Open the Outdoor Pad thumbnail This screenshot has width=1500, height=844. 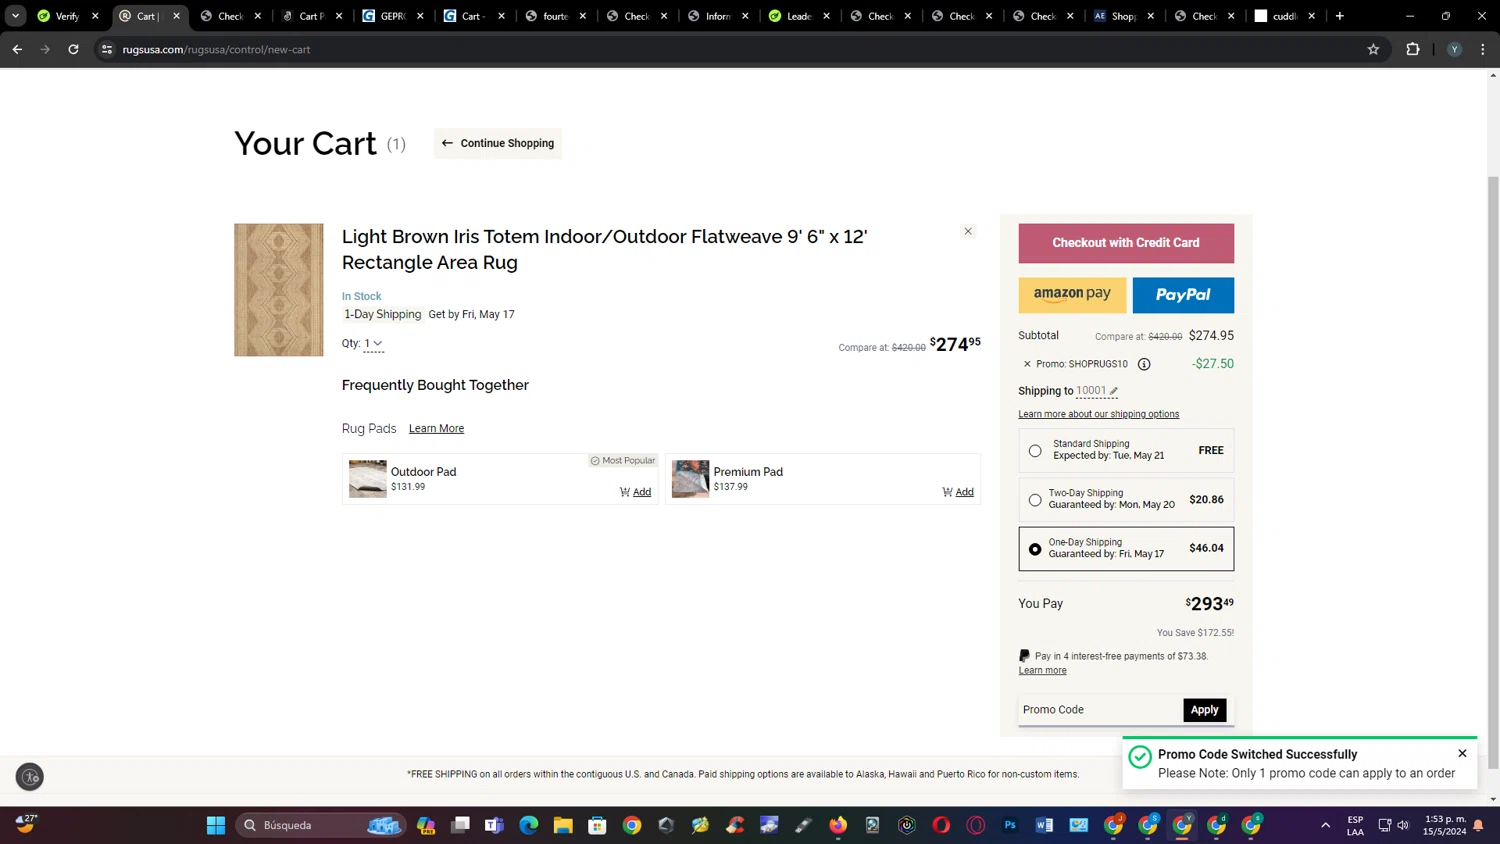(x=367, y=479)
